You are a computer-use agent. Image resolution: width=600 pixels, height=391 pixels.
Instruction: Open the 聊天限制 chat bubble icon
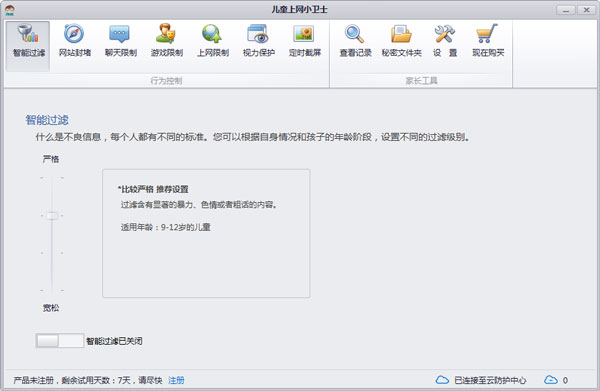pos(120,34)
